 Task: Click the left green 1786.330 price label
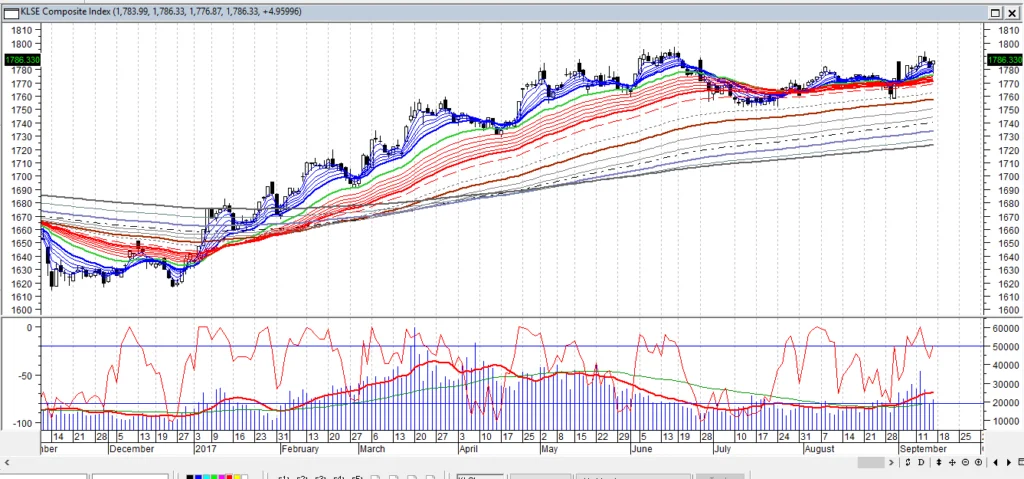[22, 59]
